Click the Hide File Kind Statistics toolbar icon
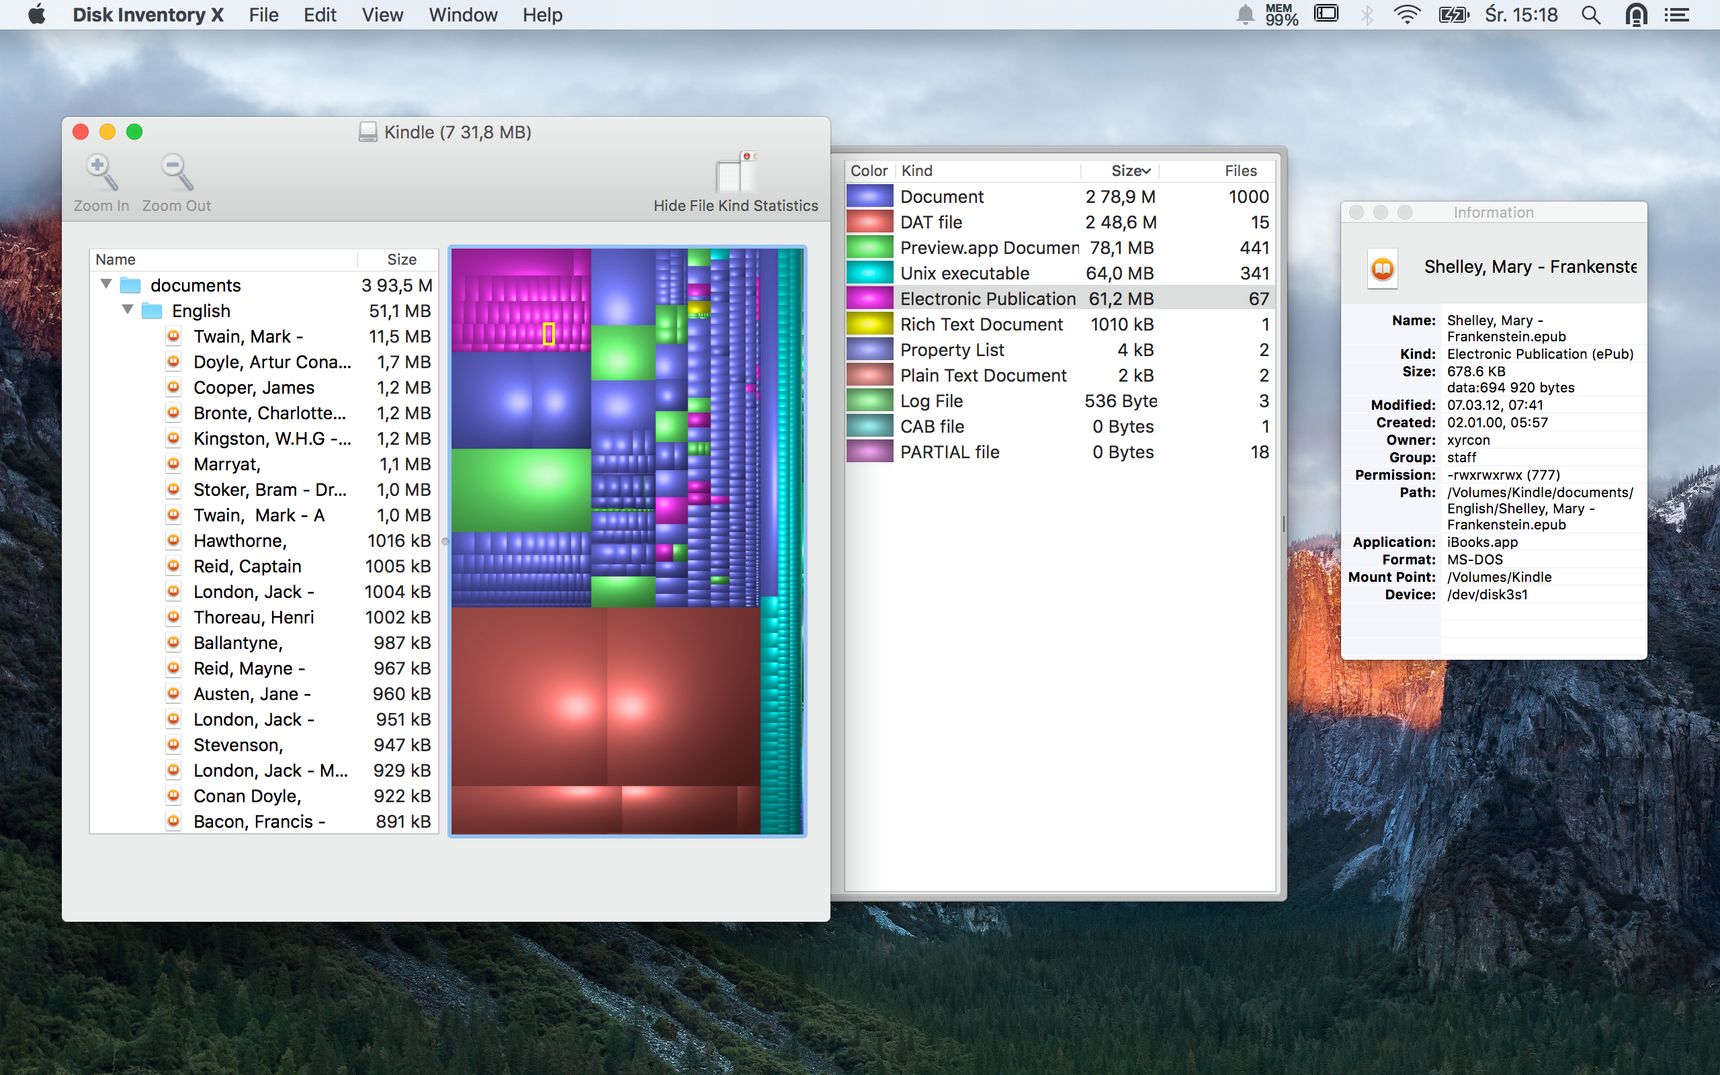Image resolution: width=1720 pixels, height=1075 pixels. pos(736,172)
